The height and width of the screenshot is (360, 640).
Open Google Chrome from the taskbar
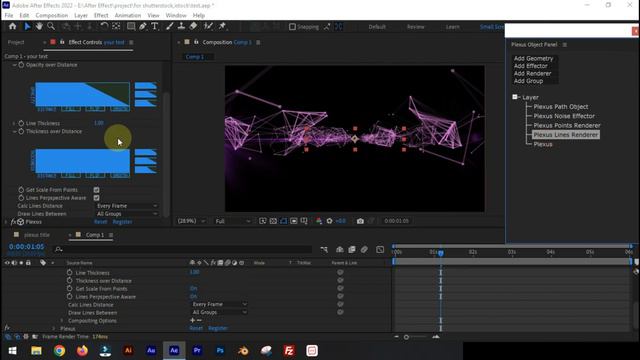(59, 351)
